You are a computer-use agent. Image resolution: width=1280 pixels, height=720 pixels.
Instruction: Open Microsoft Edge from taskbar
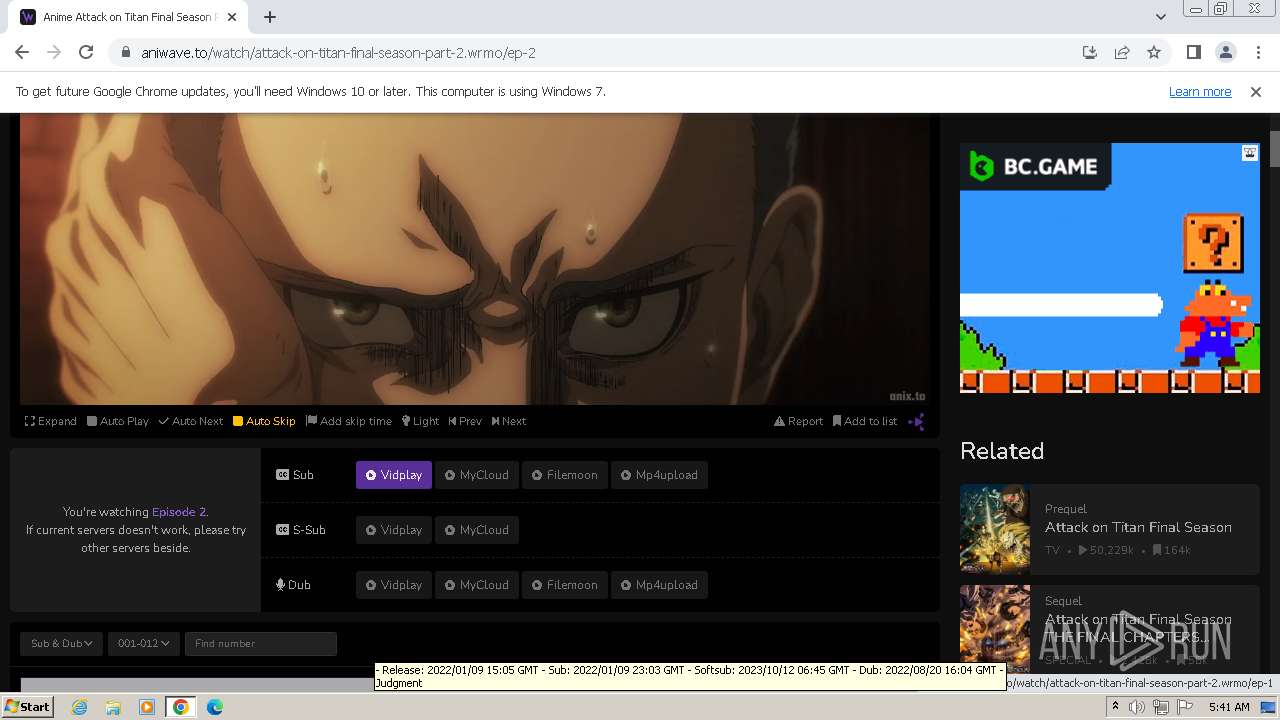(215, 707)
